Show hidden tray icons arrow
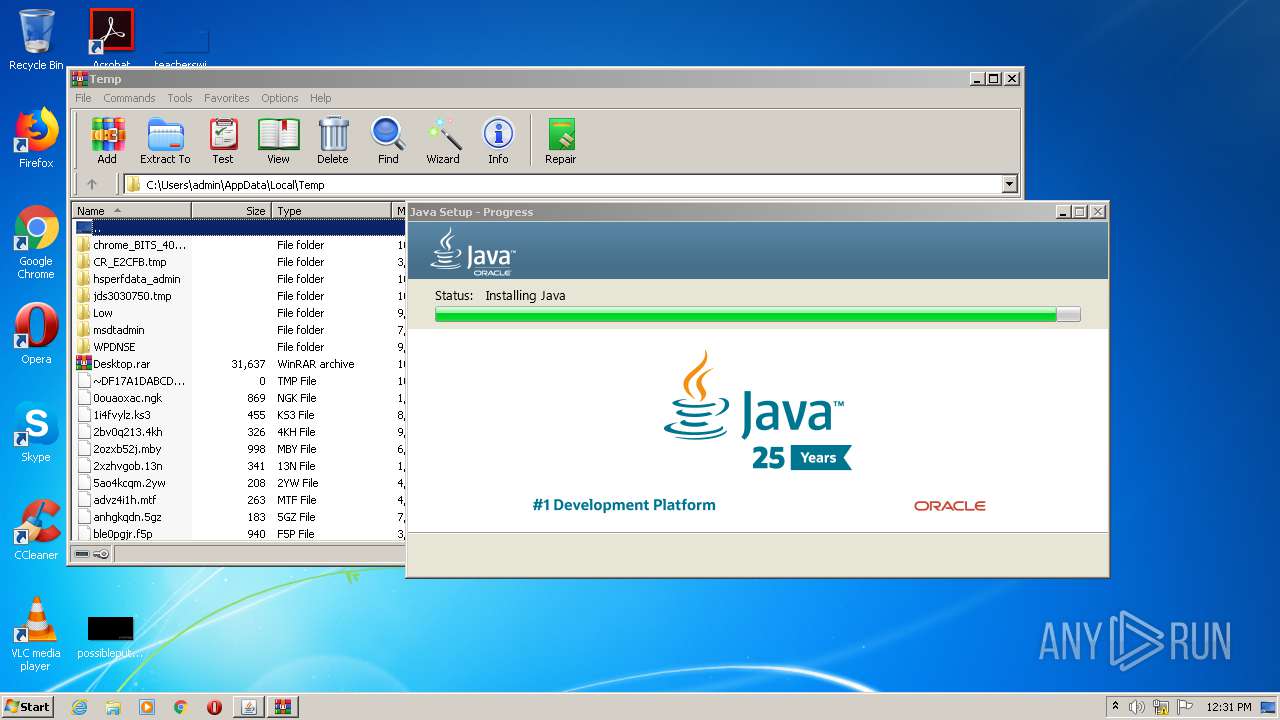 pos(1115,706)
